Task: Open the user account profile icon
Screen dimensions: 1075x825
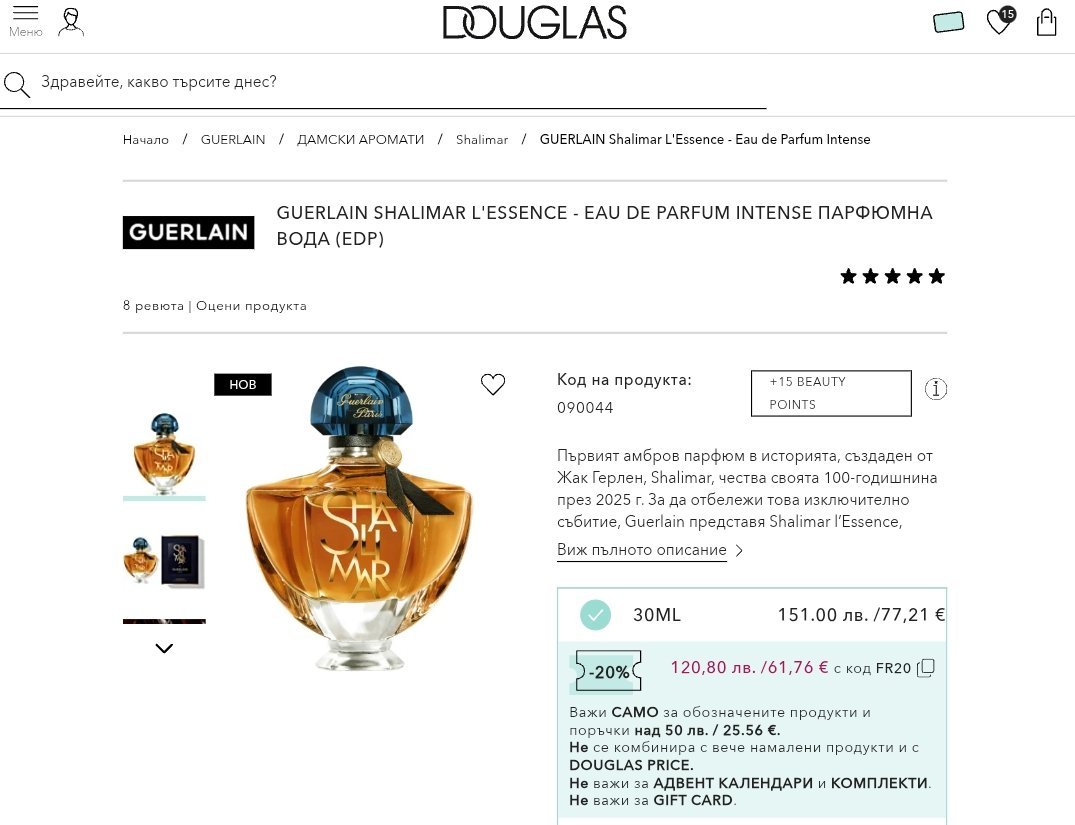Action: (71, 22)
